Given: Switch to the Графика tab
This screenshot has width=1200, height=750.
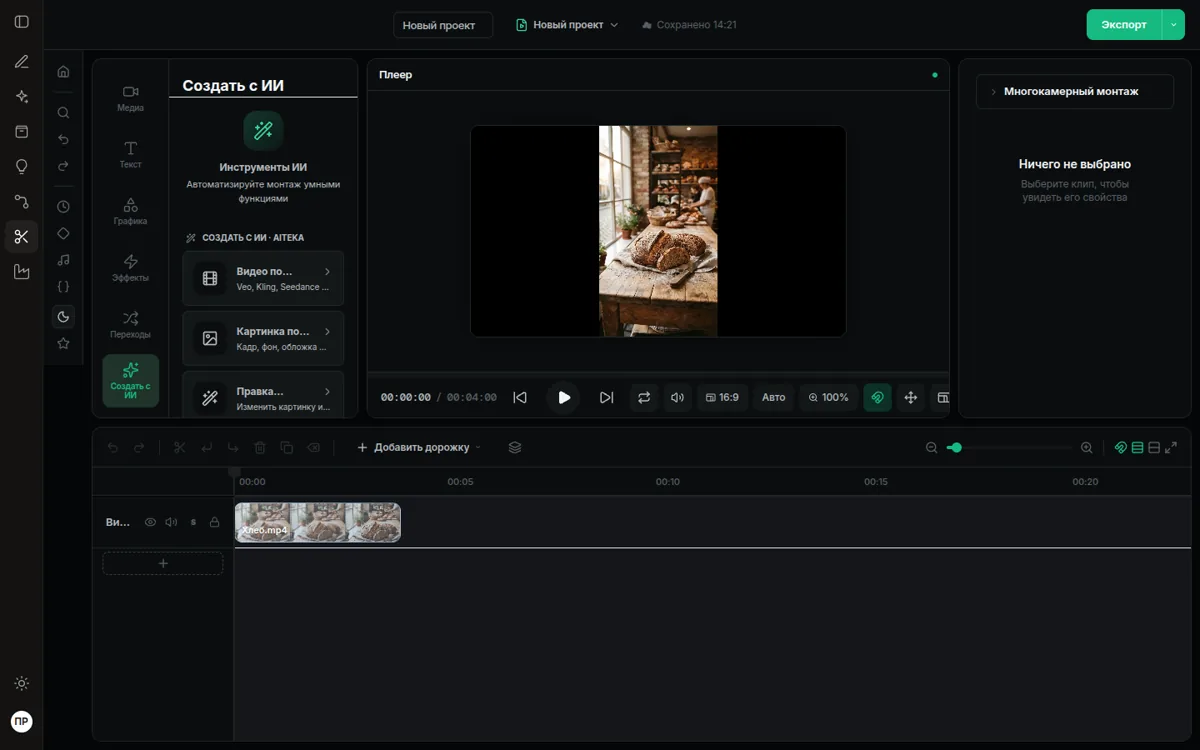Looking at the screenshot, I should click(x=130, y=211).
